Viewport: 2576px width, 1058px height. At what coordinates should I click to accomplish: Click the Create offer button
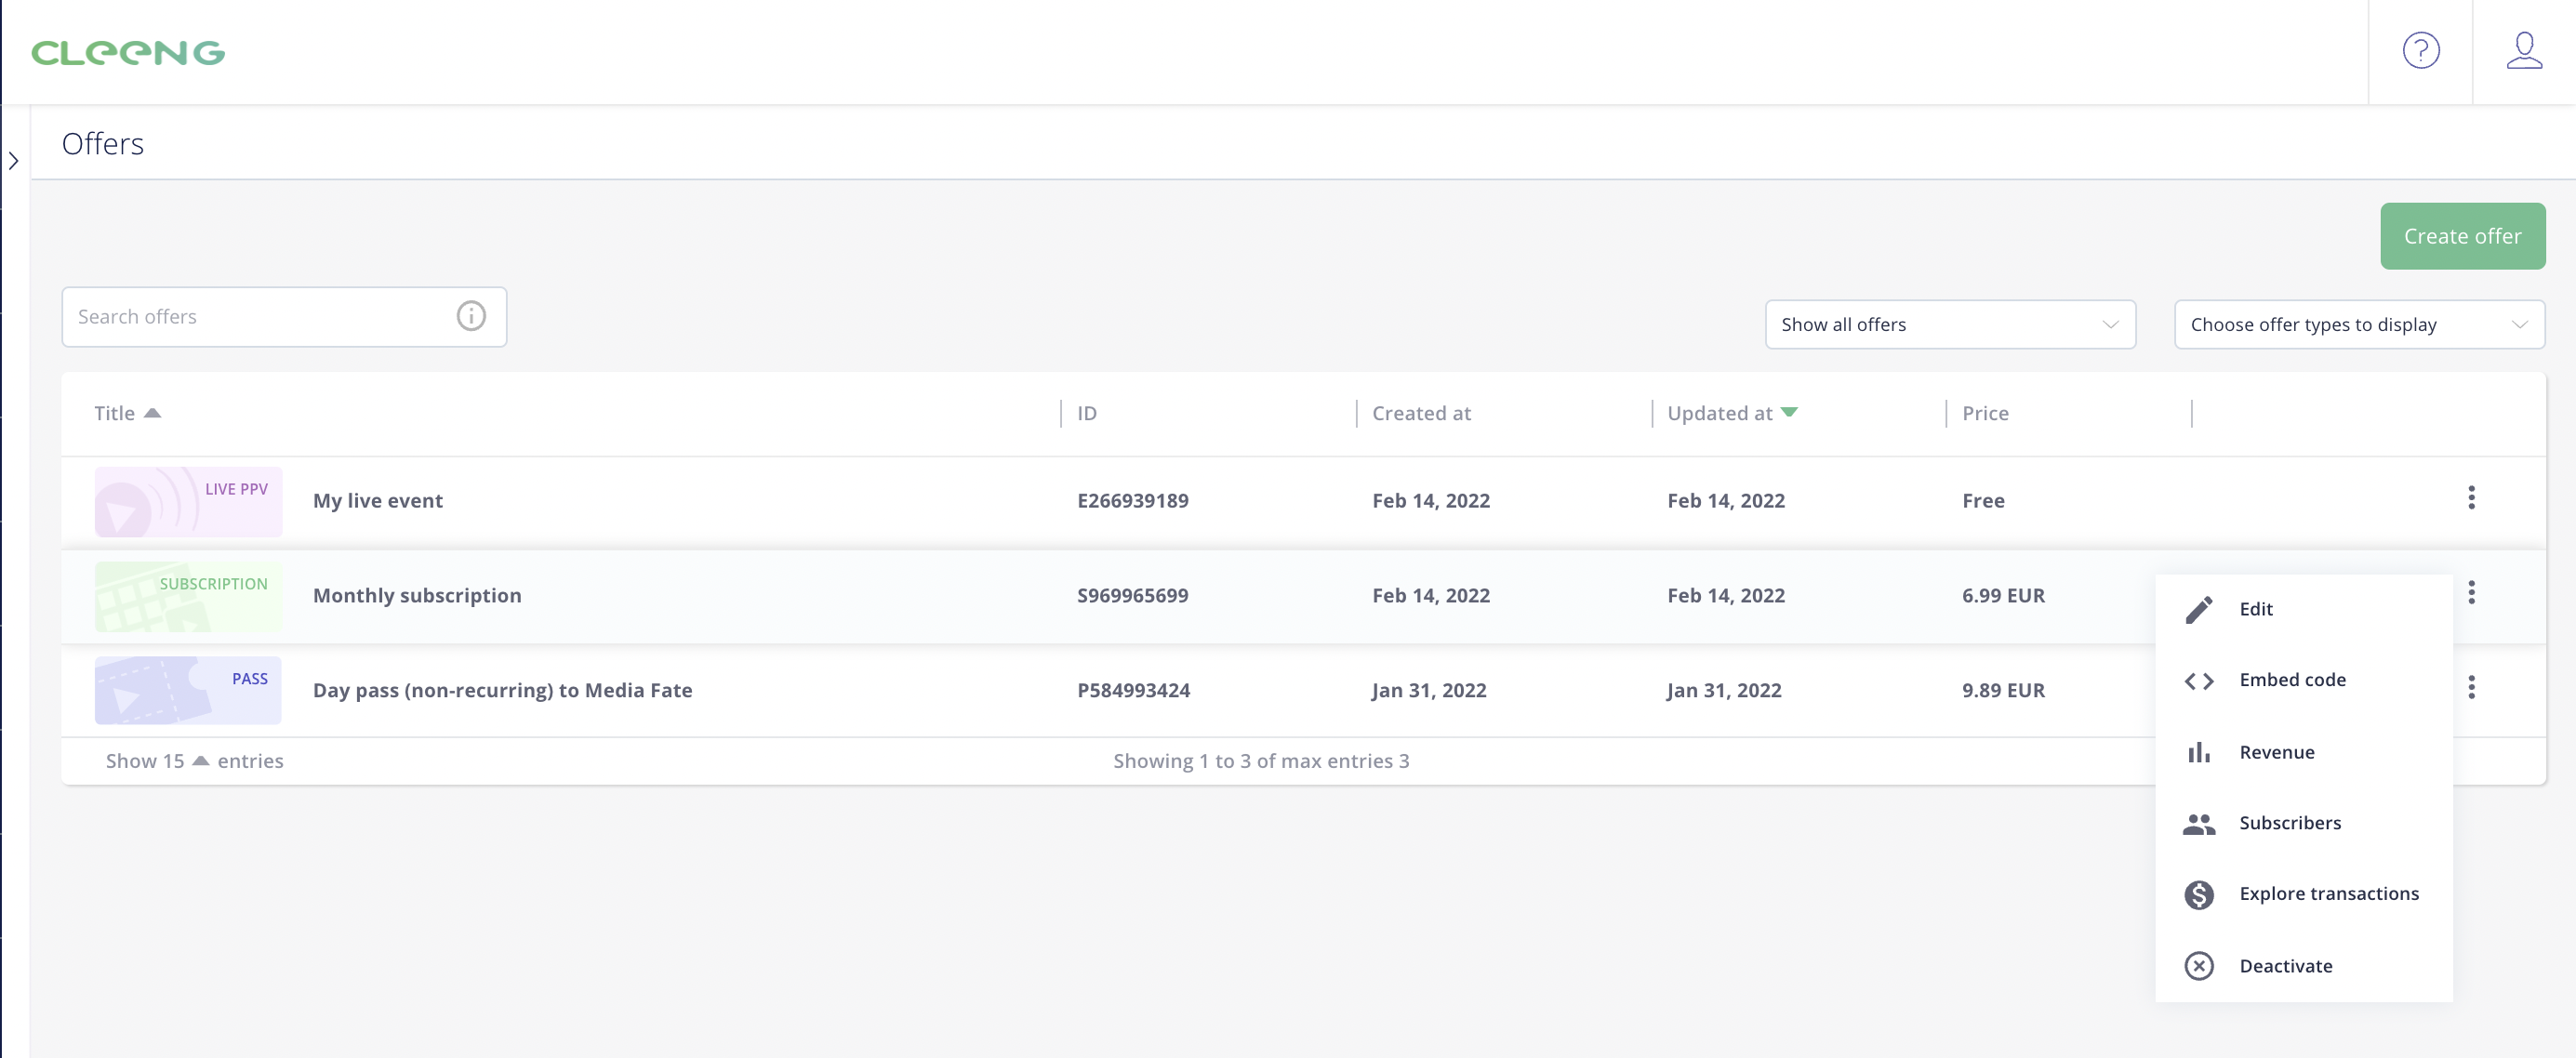2462,236
